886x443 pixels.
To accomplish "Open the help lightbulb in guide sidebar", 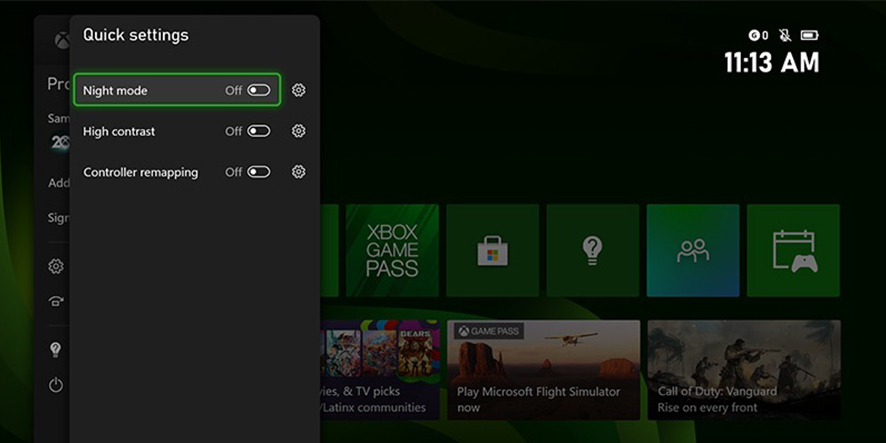I will click(x=55, y=350).
